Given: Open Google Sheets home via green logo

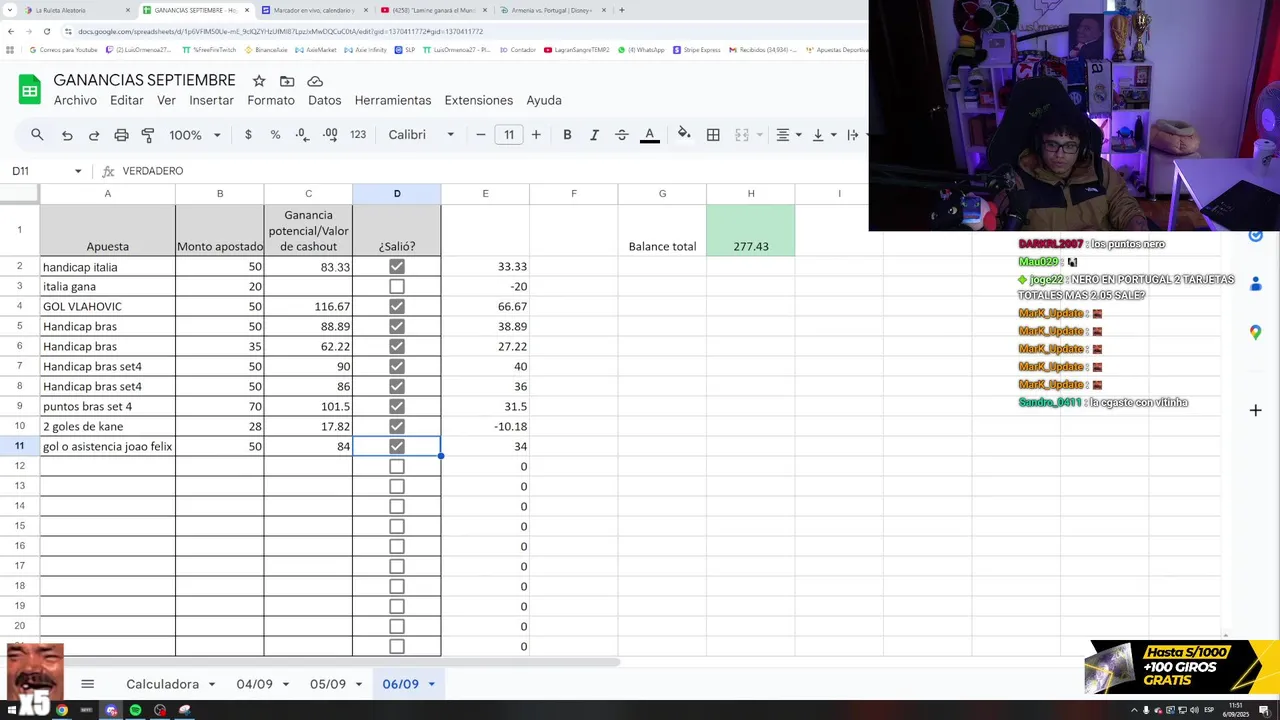Looking at the screenshot, I should (x=30, y=90).
